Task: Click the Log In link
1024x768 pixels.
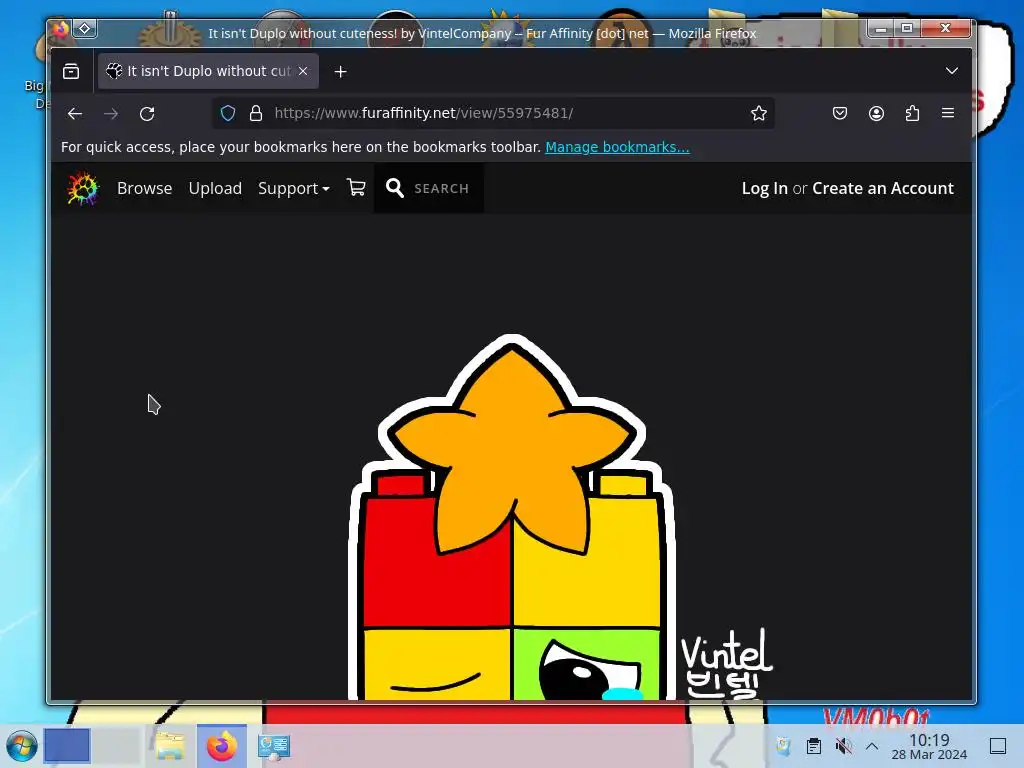Action: pyautogui.click(x=764, y=188)
